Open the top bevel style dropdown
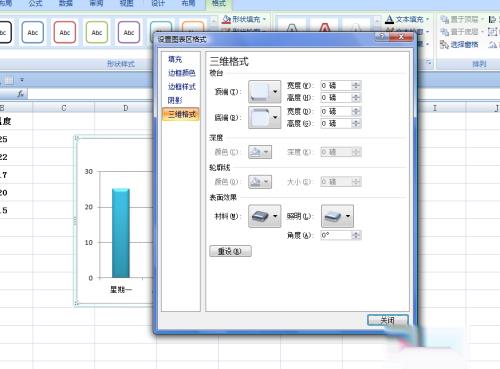Viewport: 500px width, 369px height. [x=265, y=91]
